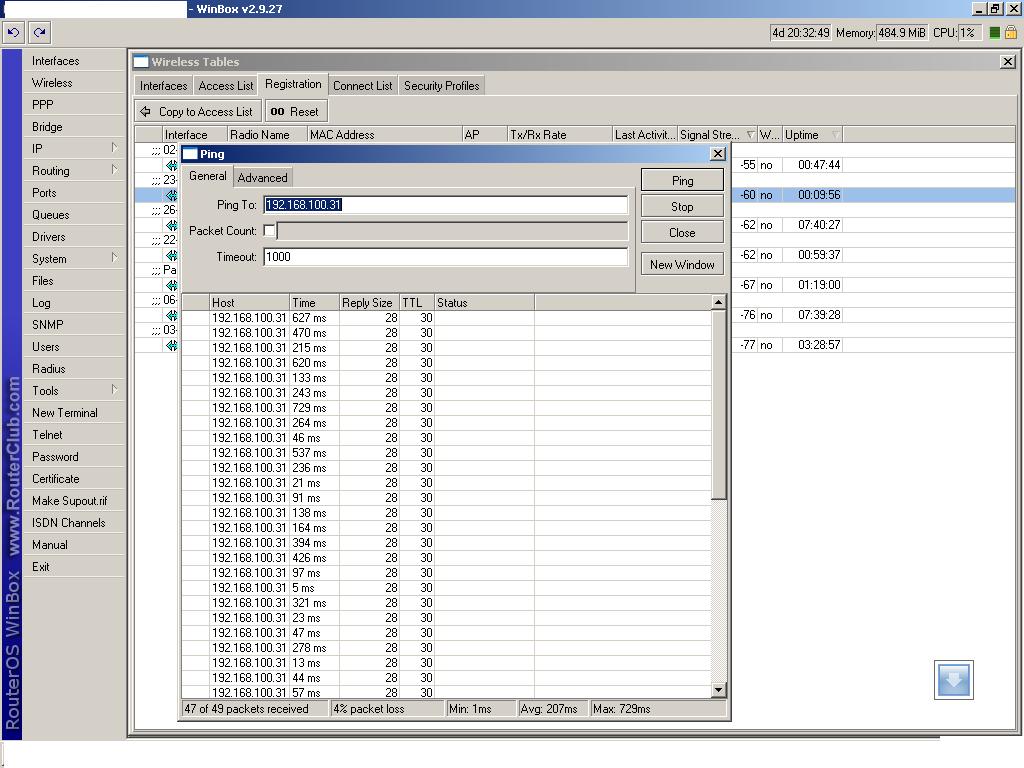This screenshot has width=1024, height=768.
Task: Click the Wireless Tables window title icon
Action: coord(140,62)
